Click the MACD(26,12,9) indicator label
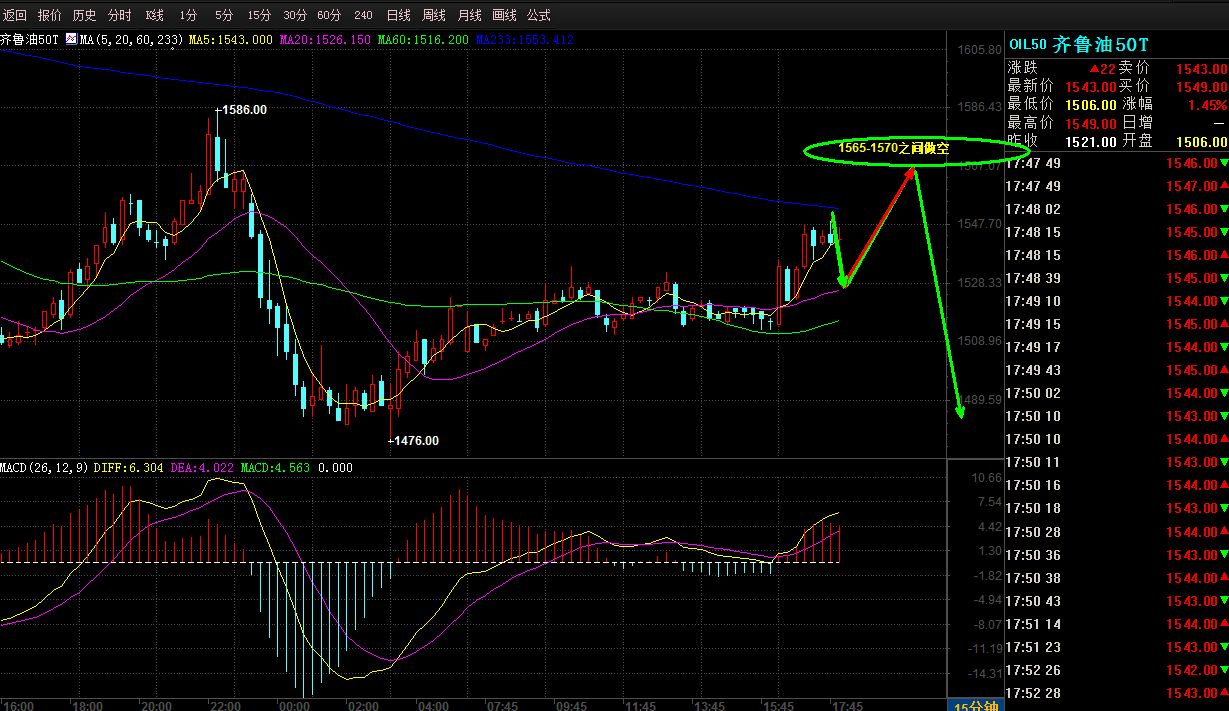The image size is (1229, 711). pyautogui.click(x=44, y=467)
